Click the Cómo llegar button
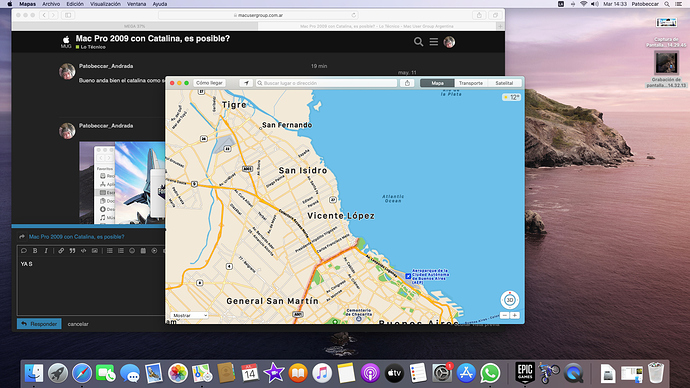The height and width of the screenshot is (388, 690). 209,83
